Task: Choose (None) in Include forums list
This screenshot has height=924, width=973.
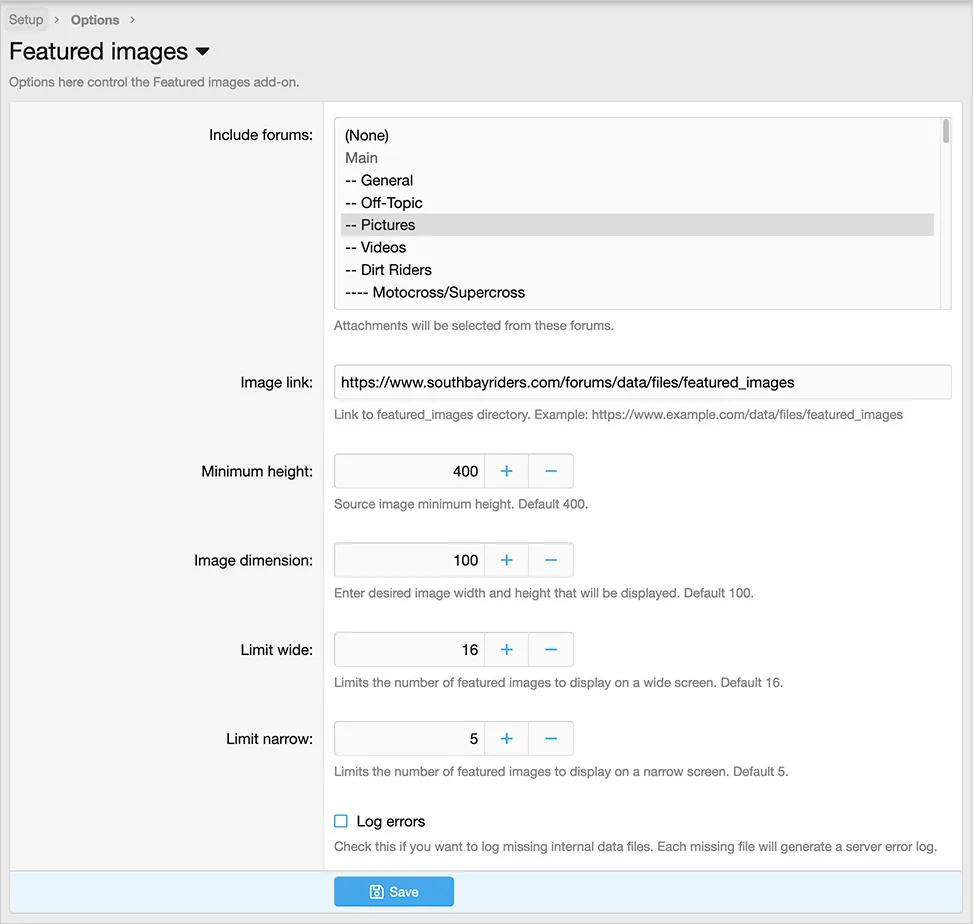Action: [366, 135]
